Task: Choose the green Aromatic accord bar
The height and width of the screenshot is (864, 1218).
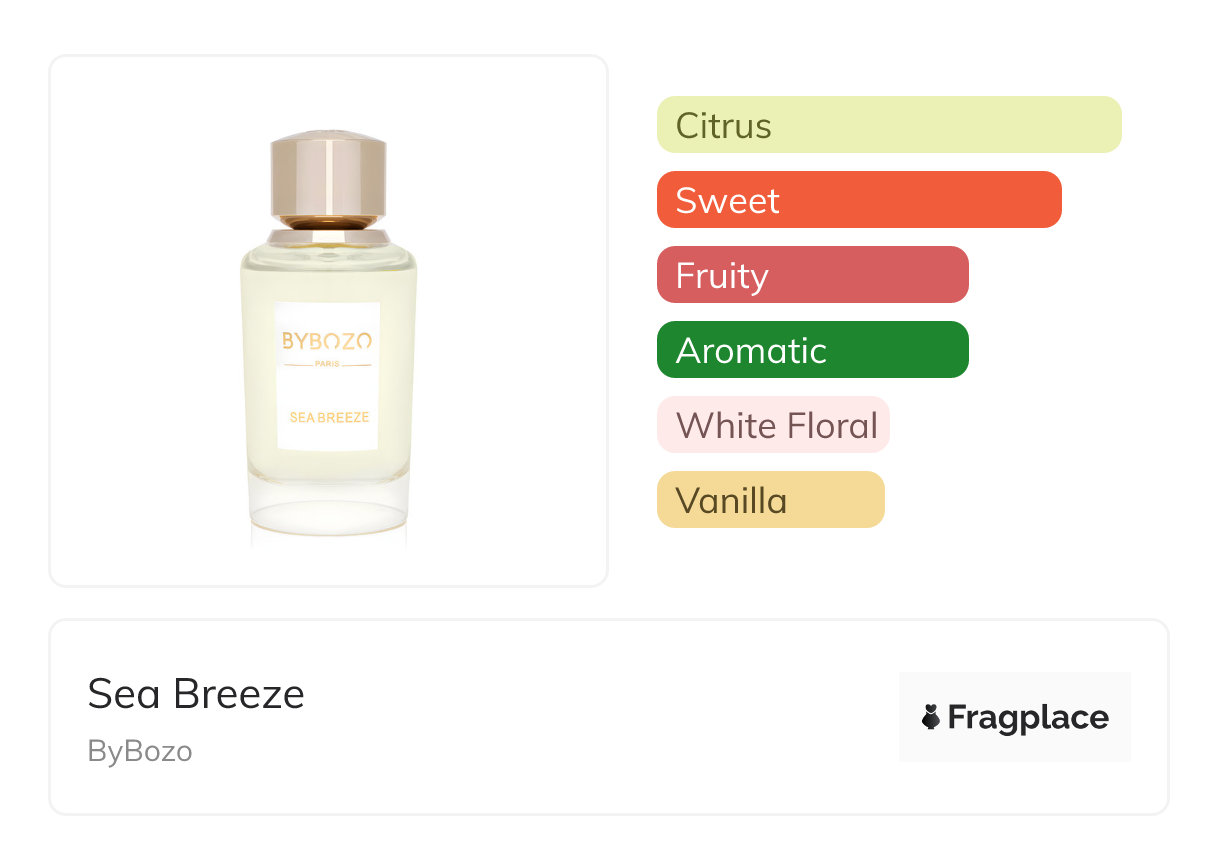Action: point(812,350)
